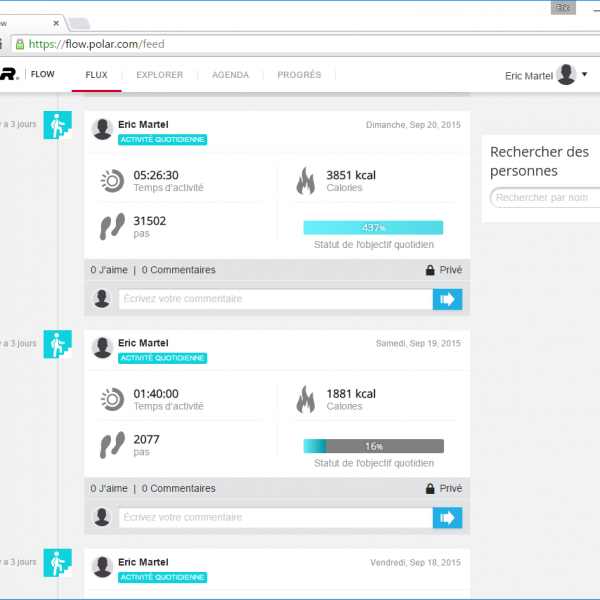Click the activity time icon for Sep 20
Screen dimensions: 600x600
click(x=111, y=181)
